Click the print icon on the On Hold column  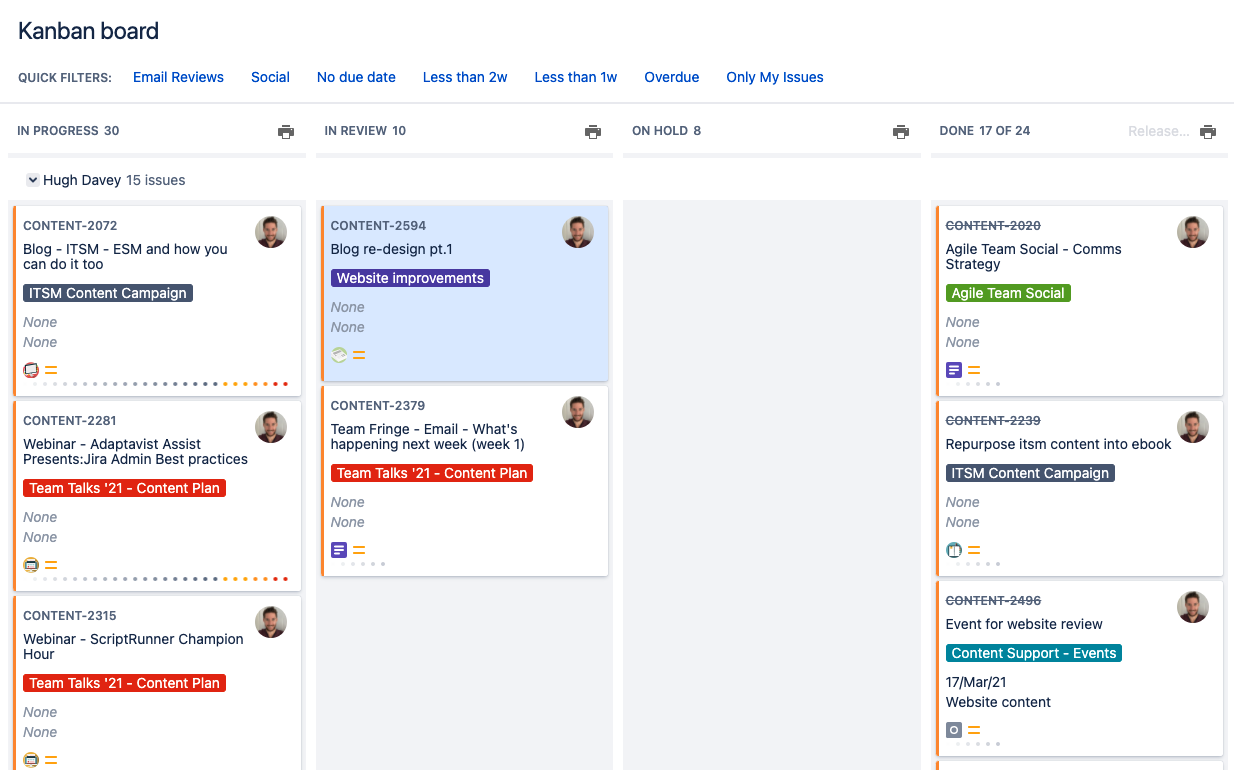(x=900, y=131)
